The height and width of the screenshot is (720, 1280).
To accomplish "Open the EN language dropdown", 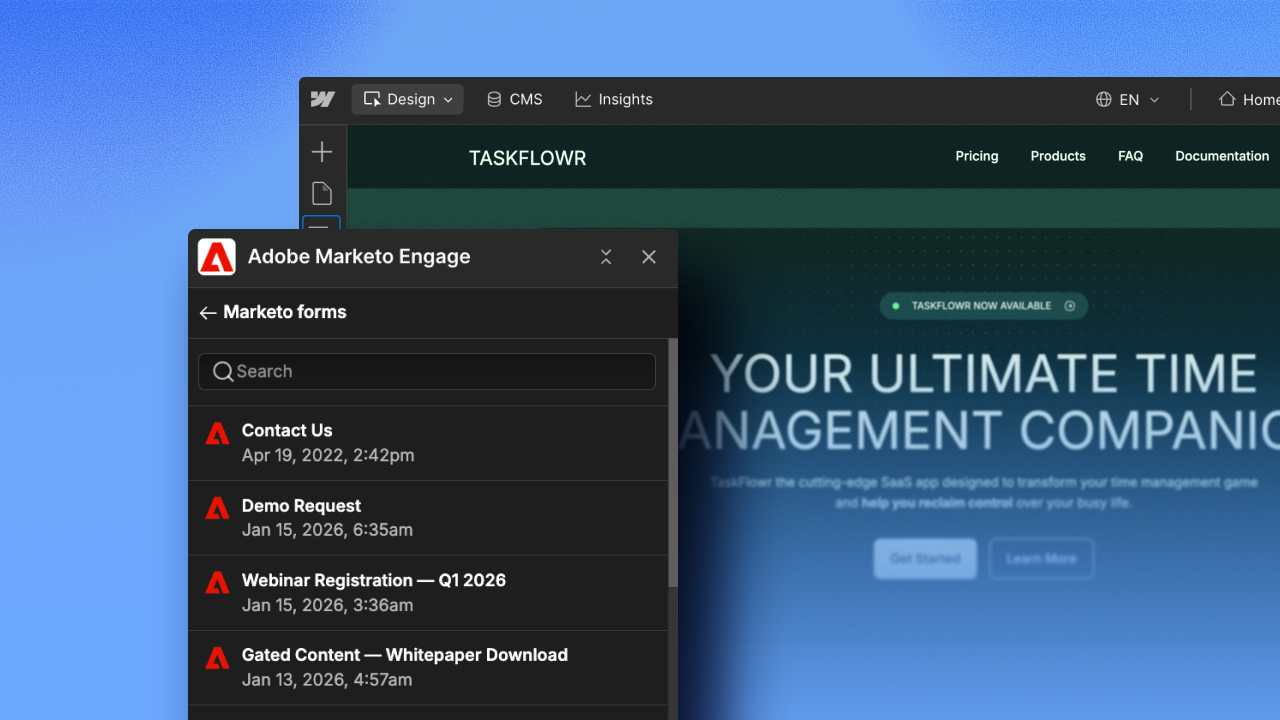I will pos(1128,99).
